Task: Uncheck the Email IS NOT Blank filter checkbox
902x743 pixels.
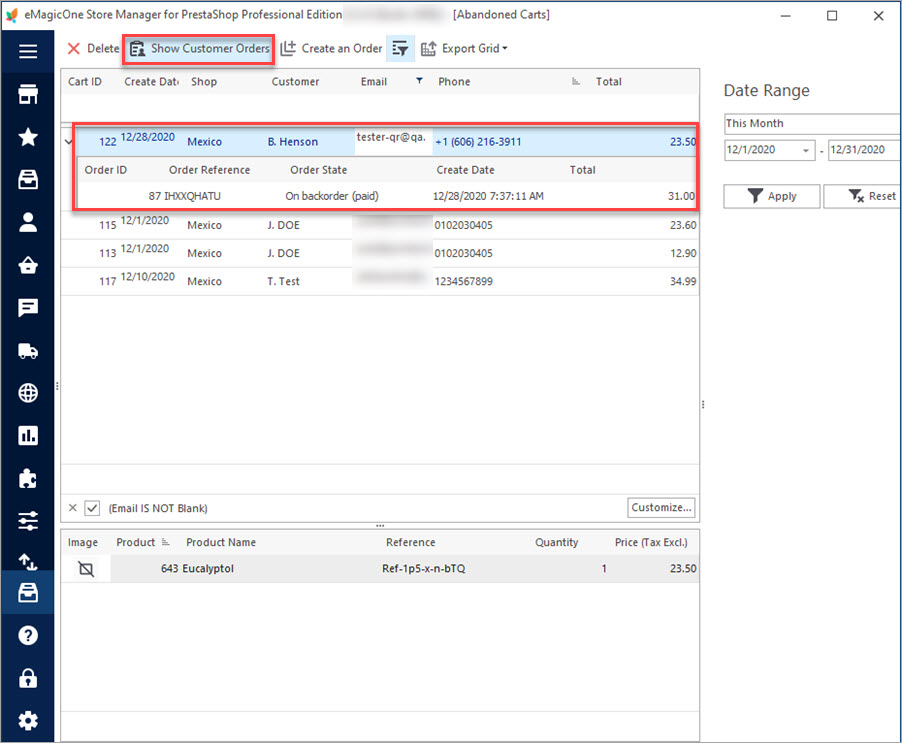Action: (92, 508)
